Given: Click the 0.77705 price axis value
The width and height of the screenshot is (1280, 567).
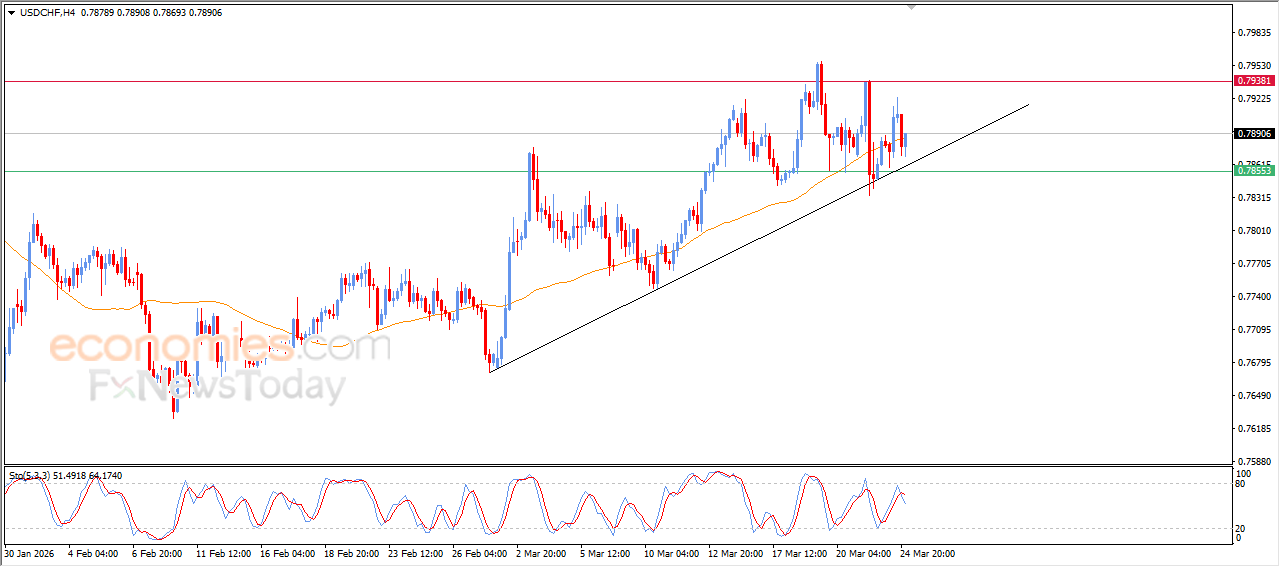Looking at the screenshot, I should pyautogui.click(x=1254, y=264).
